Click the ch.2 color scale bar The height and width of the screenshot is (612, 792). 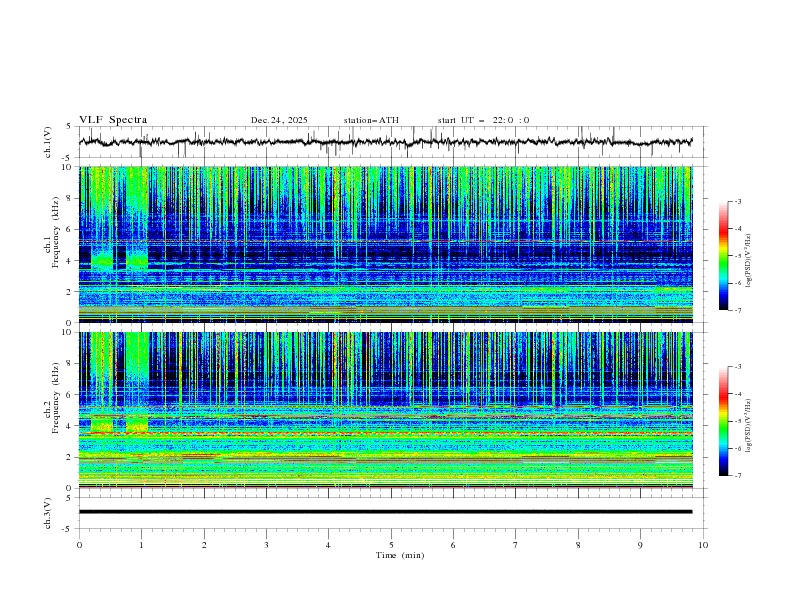(x=724, y=421)
